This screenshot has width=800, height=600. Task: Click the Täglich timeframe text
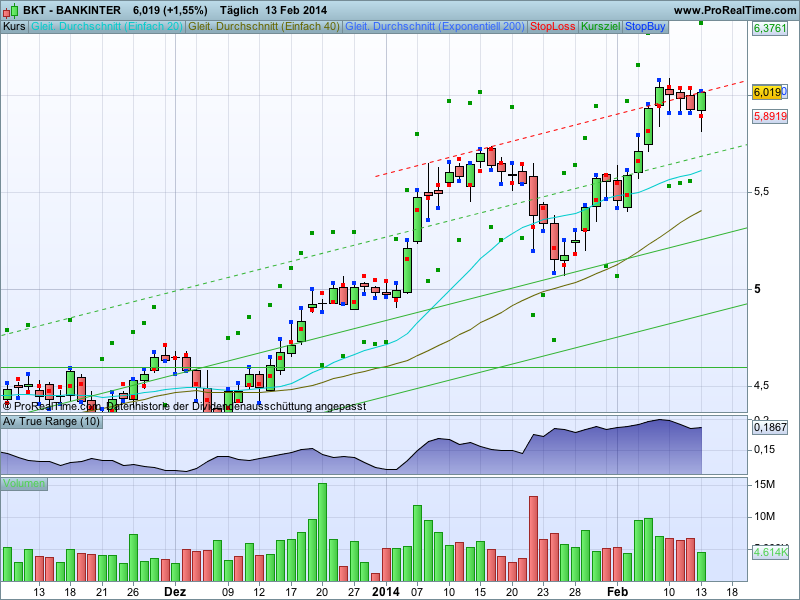click(239, 10)
